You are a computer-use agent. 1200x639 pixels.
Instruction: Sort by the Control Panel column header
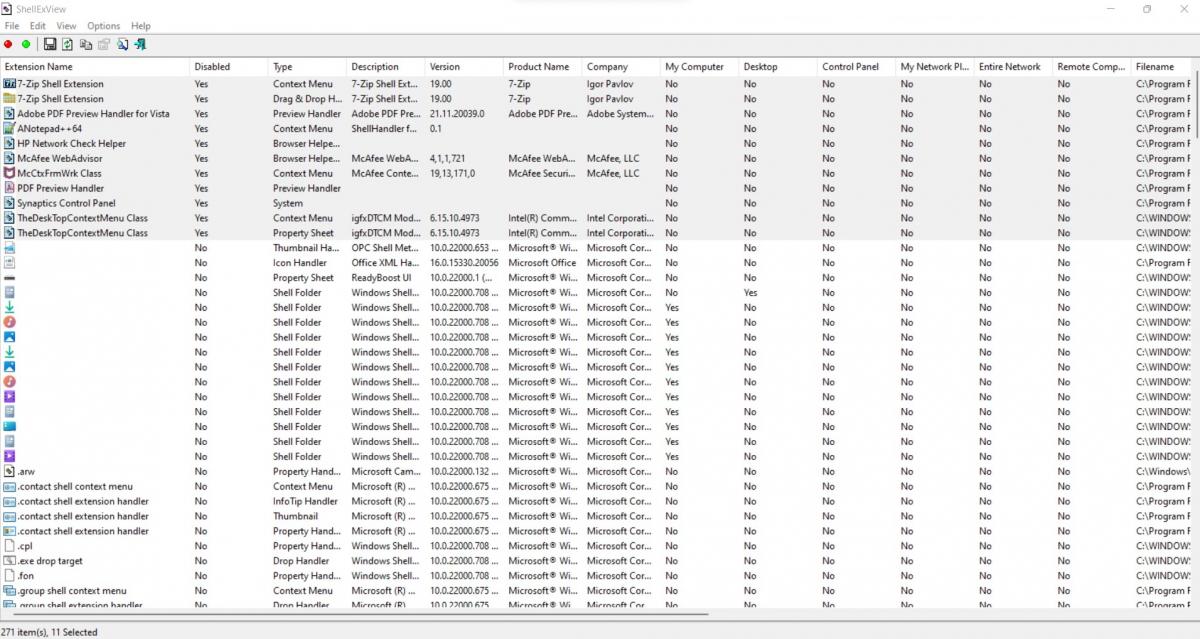coord(857,67)
